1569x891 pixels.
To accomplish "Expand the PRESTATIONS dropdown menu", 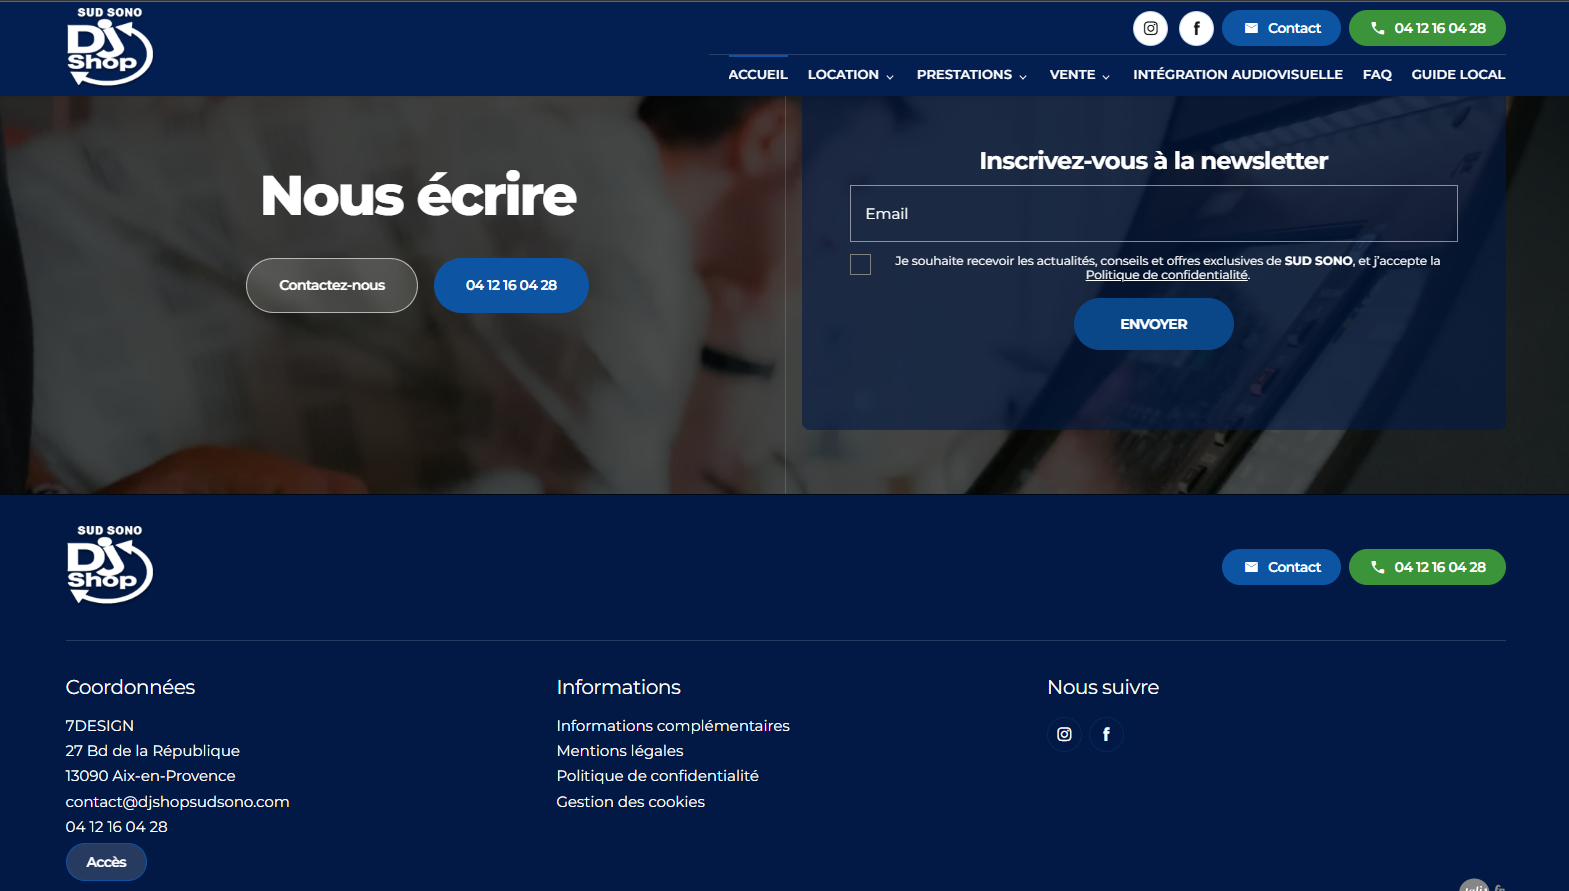I will coord(972,75).
